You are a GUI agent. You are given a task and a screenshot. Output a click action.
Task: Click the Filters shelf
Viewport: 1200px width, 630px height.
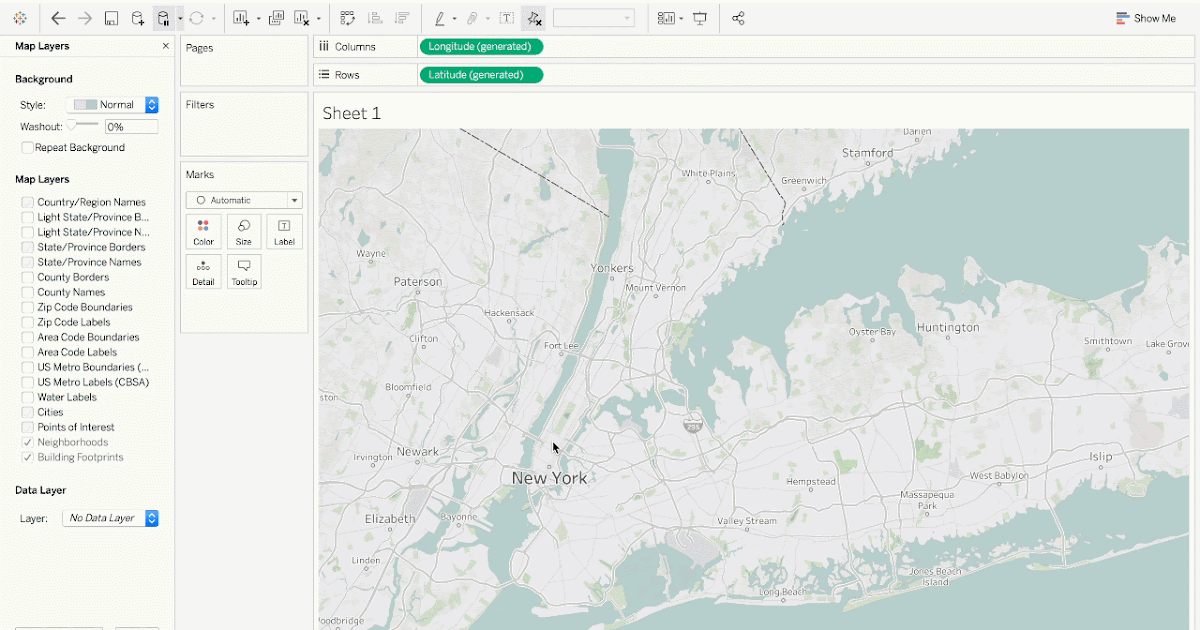244,124
